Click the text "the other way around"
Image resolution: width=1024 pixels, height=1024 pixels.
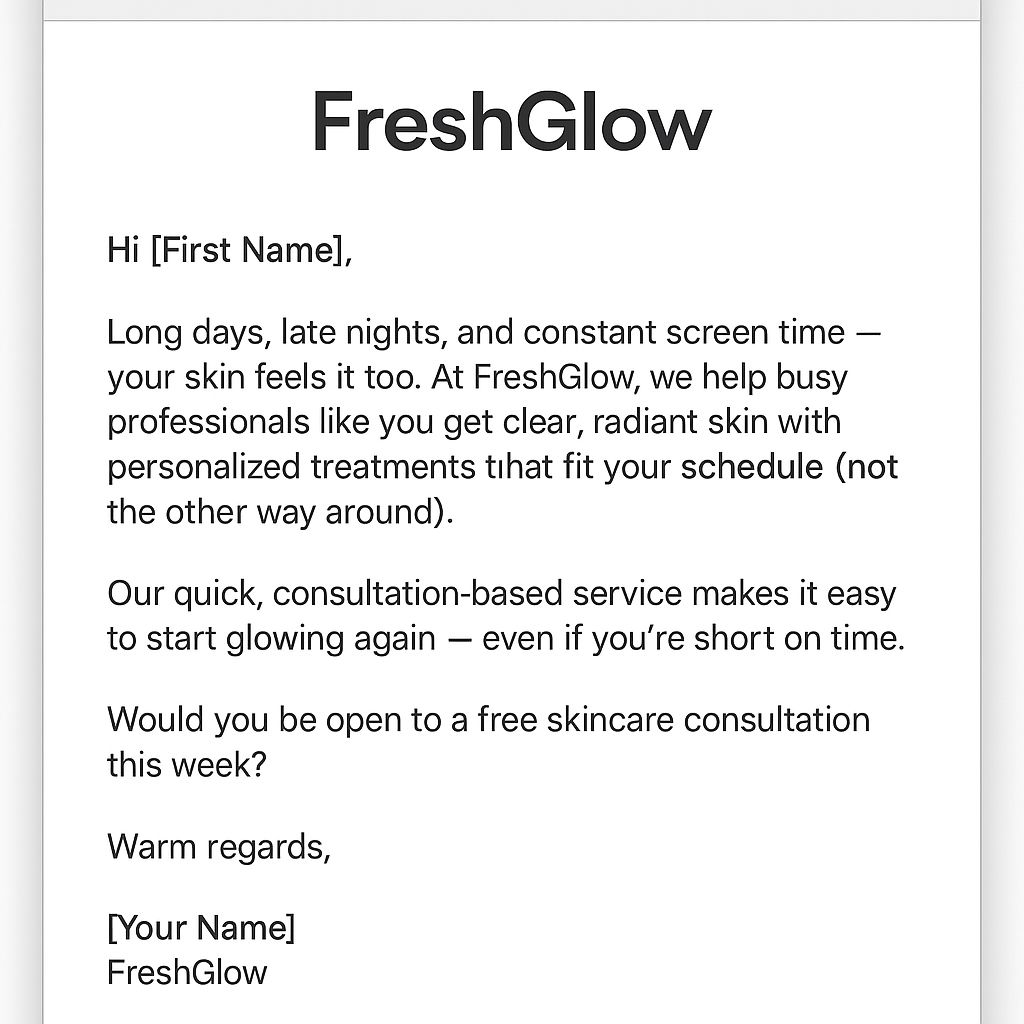coord(272,510)
